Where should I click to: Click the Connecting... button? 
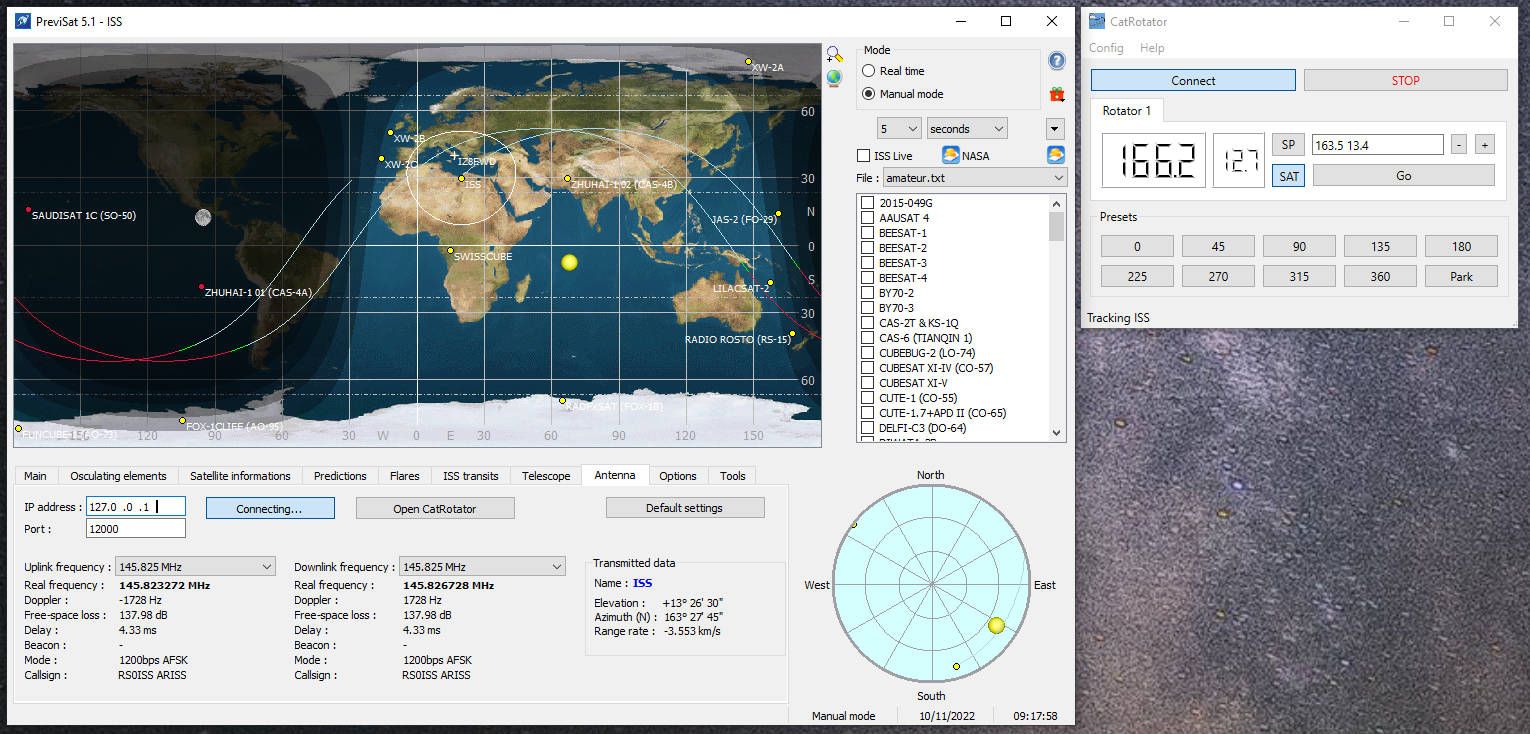point(270,509)
